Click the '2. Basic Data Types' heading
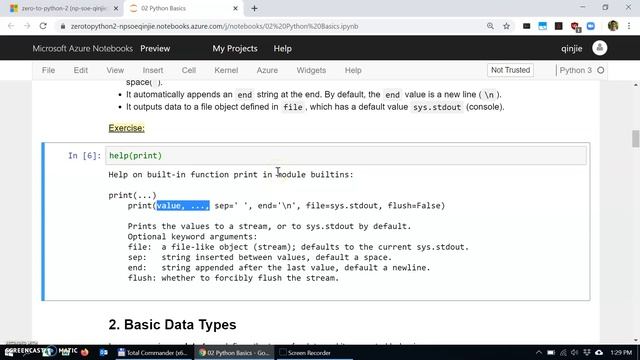The height and width of the screenshot is (360, 640). (x=172, y=324)
